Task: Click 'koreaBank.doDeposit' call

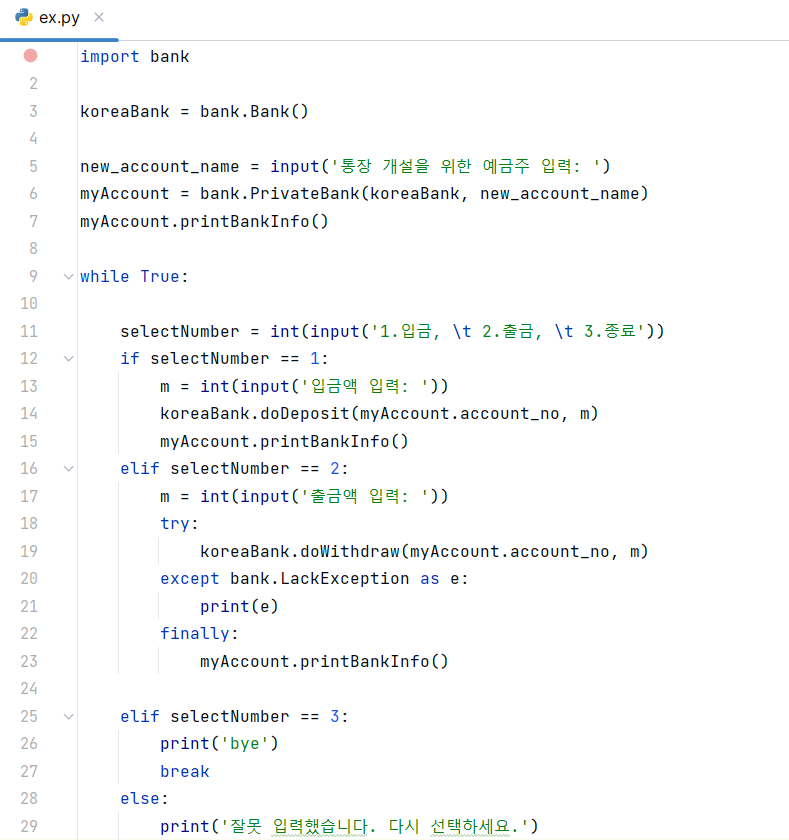Action: (254, 414)
